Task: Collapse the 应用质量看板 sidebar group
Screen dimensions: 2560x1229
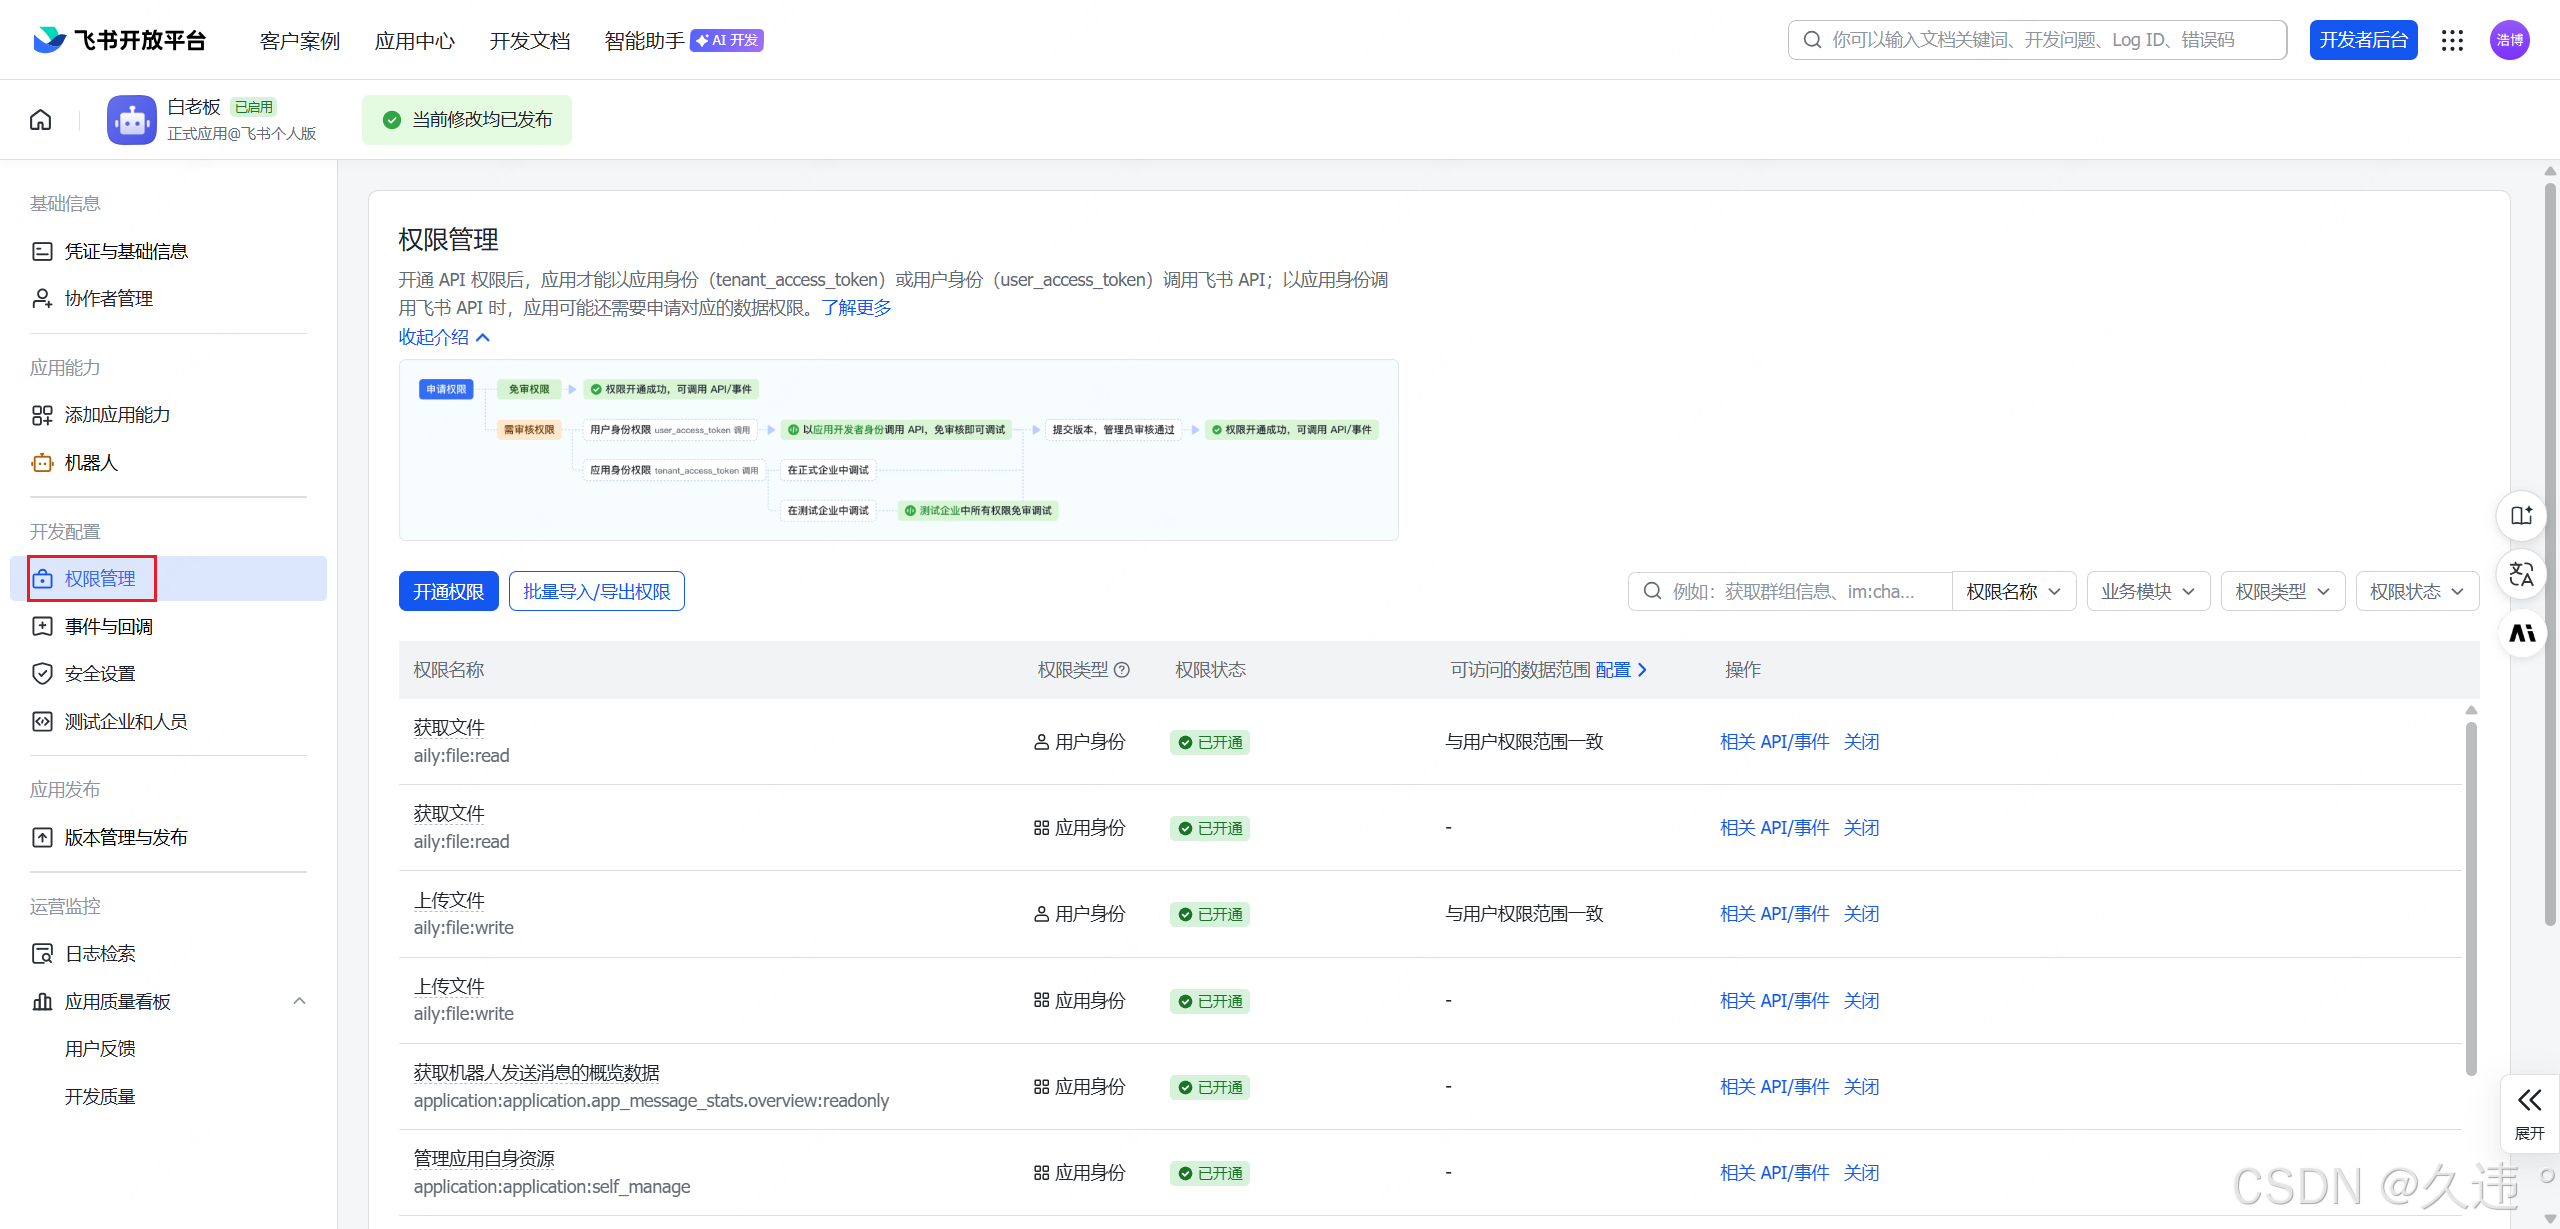Action: coord(299,1001)
